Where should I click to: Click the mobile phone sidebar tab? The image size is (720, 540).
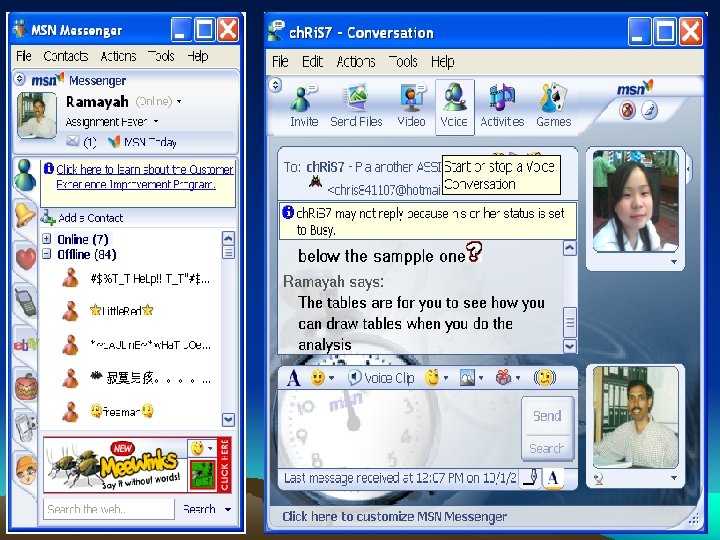pos(26,301)
